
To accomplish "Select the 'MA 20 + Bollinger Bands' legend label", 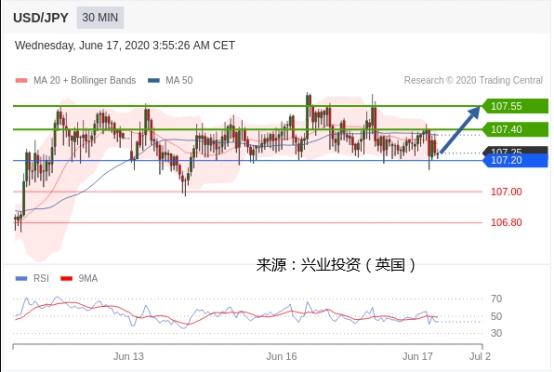I will click(x=85, y=81).
